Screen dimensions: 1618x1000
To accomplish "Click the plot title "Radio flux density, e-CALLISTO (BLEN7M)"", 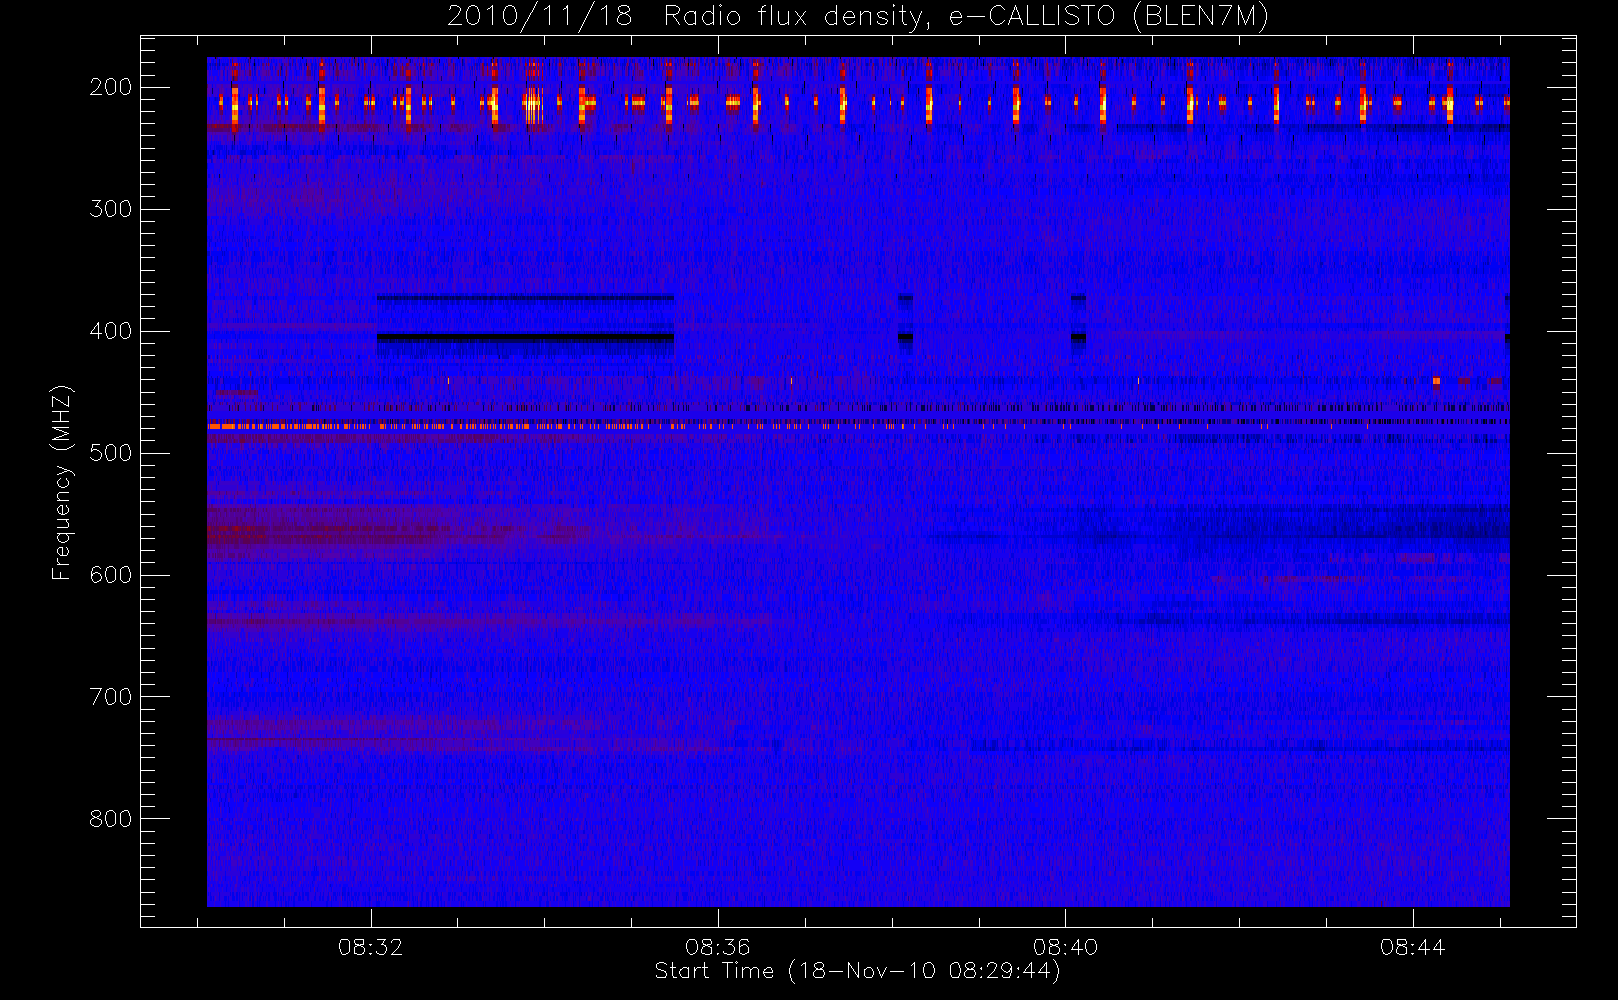I will (966, 17).
